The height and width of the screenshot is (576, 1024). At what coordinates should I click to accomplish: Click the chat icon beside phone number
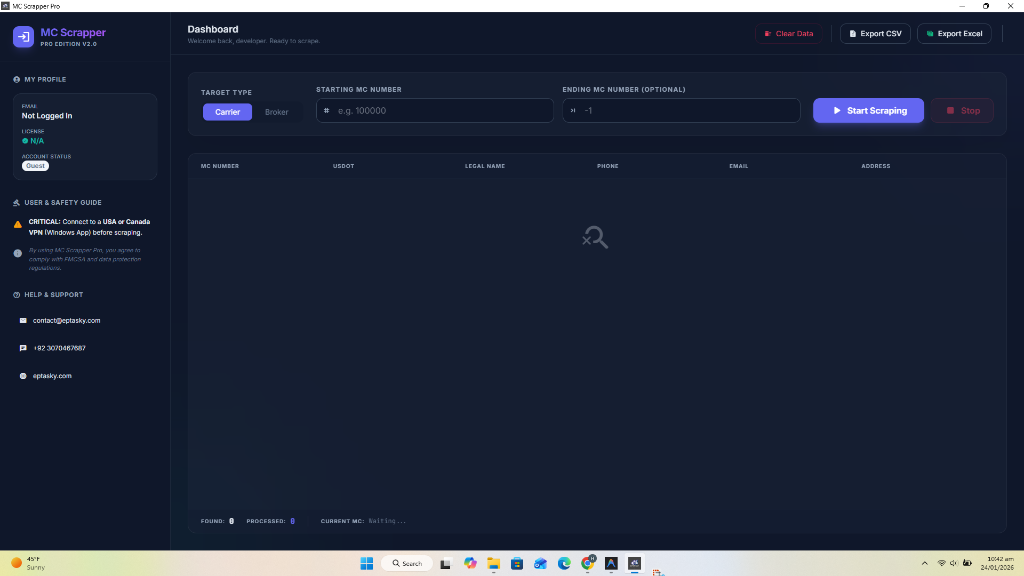(23, 348)
